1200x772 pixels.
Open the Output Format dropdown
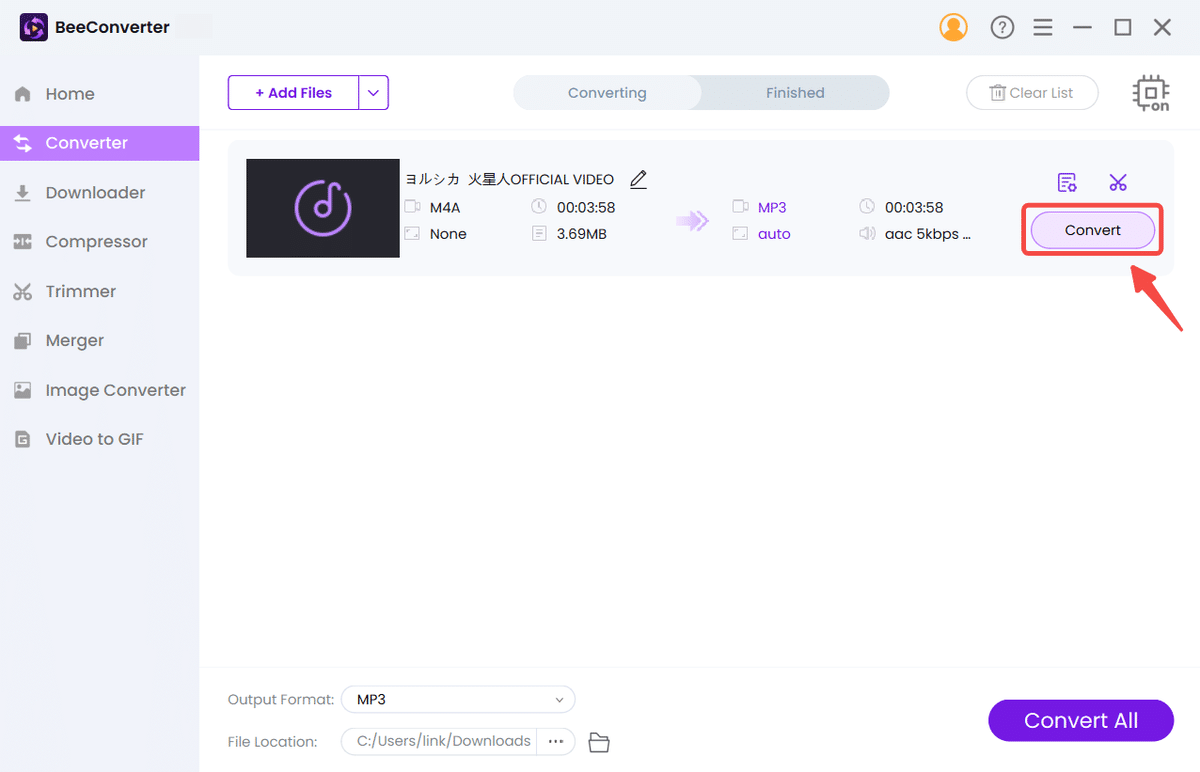[457, 699]
